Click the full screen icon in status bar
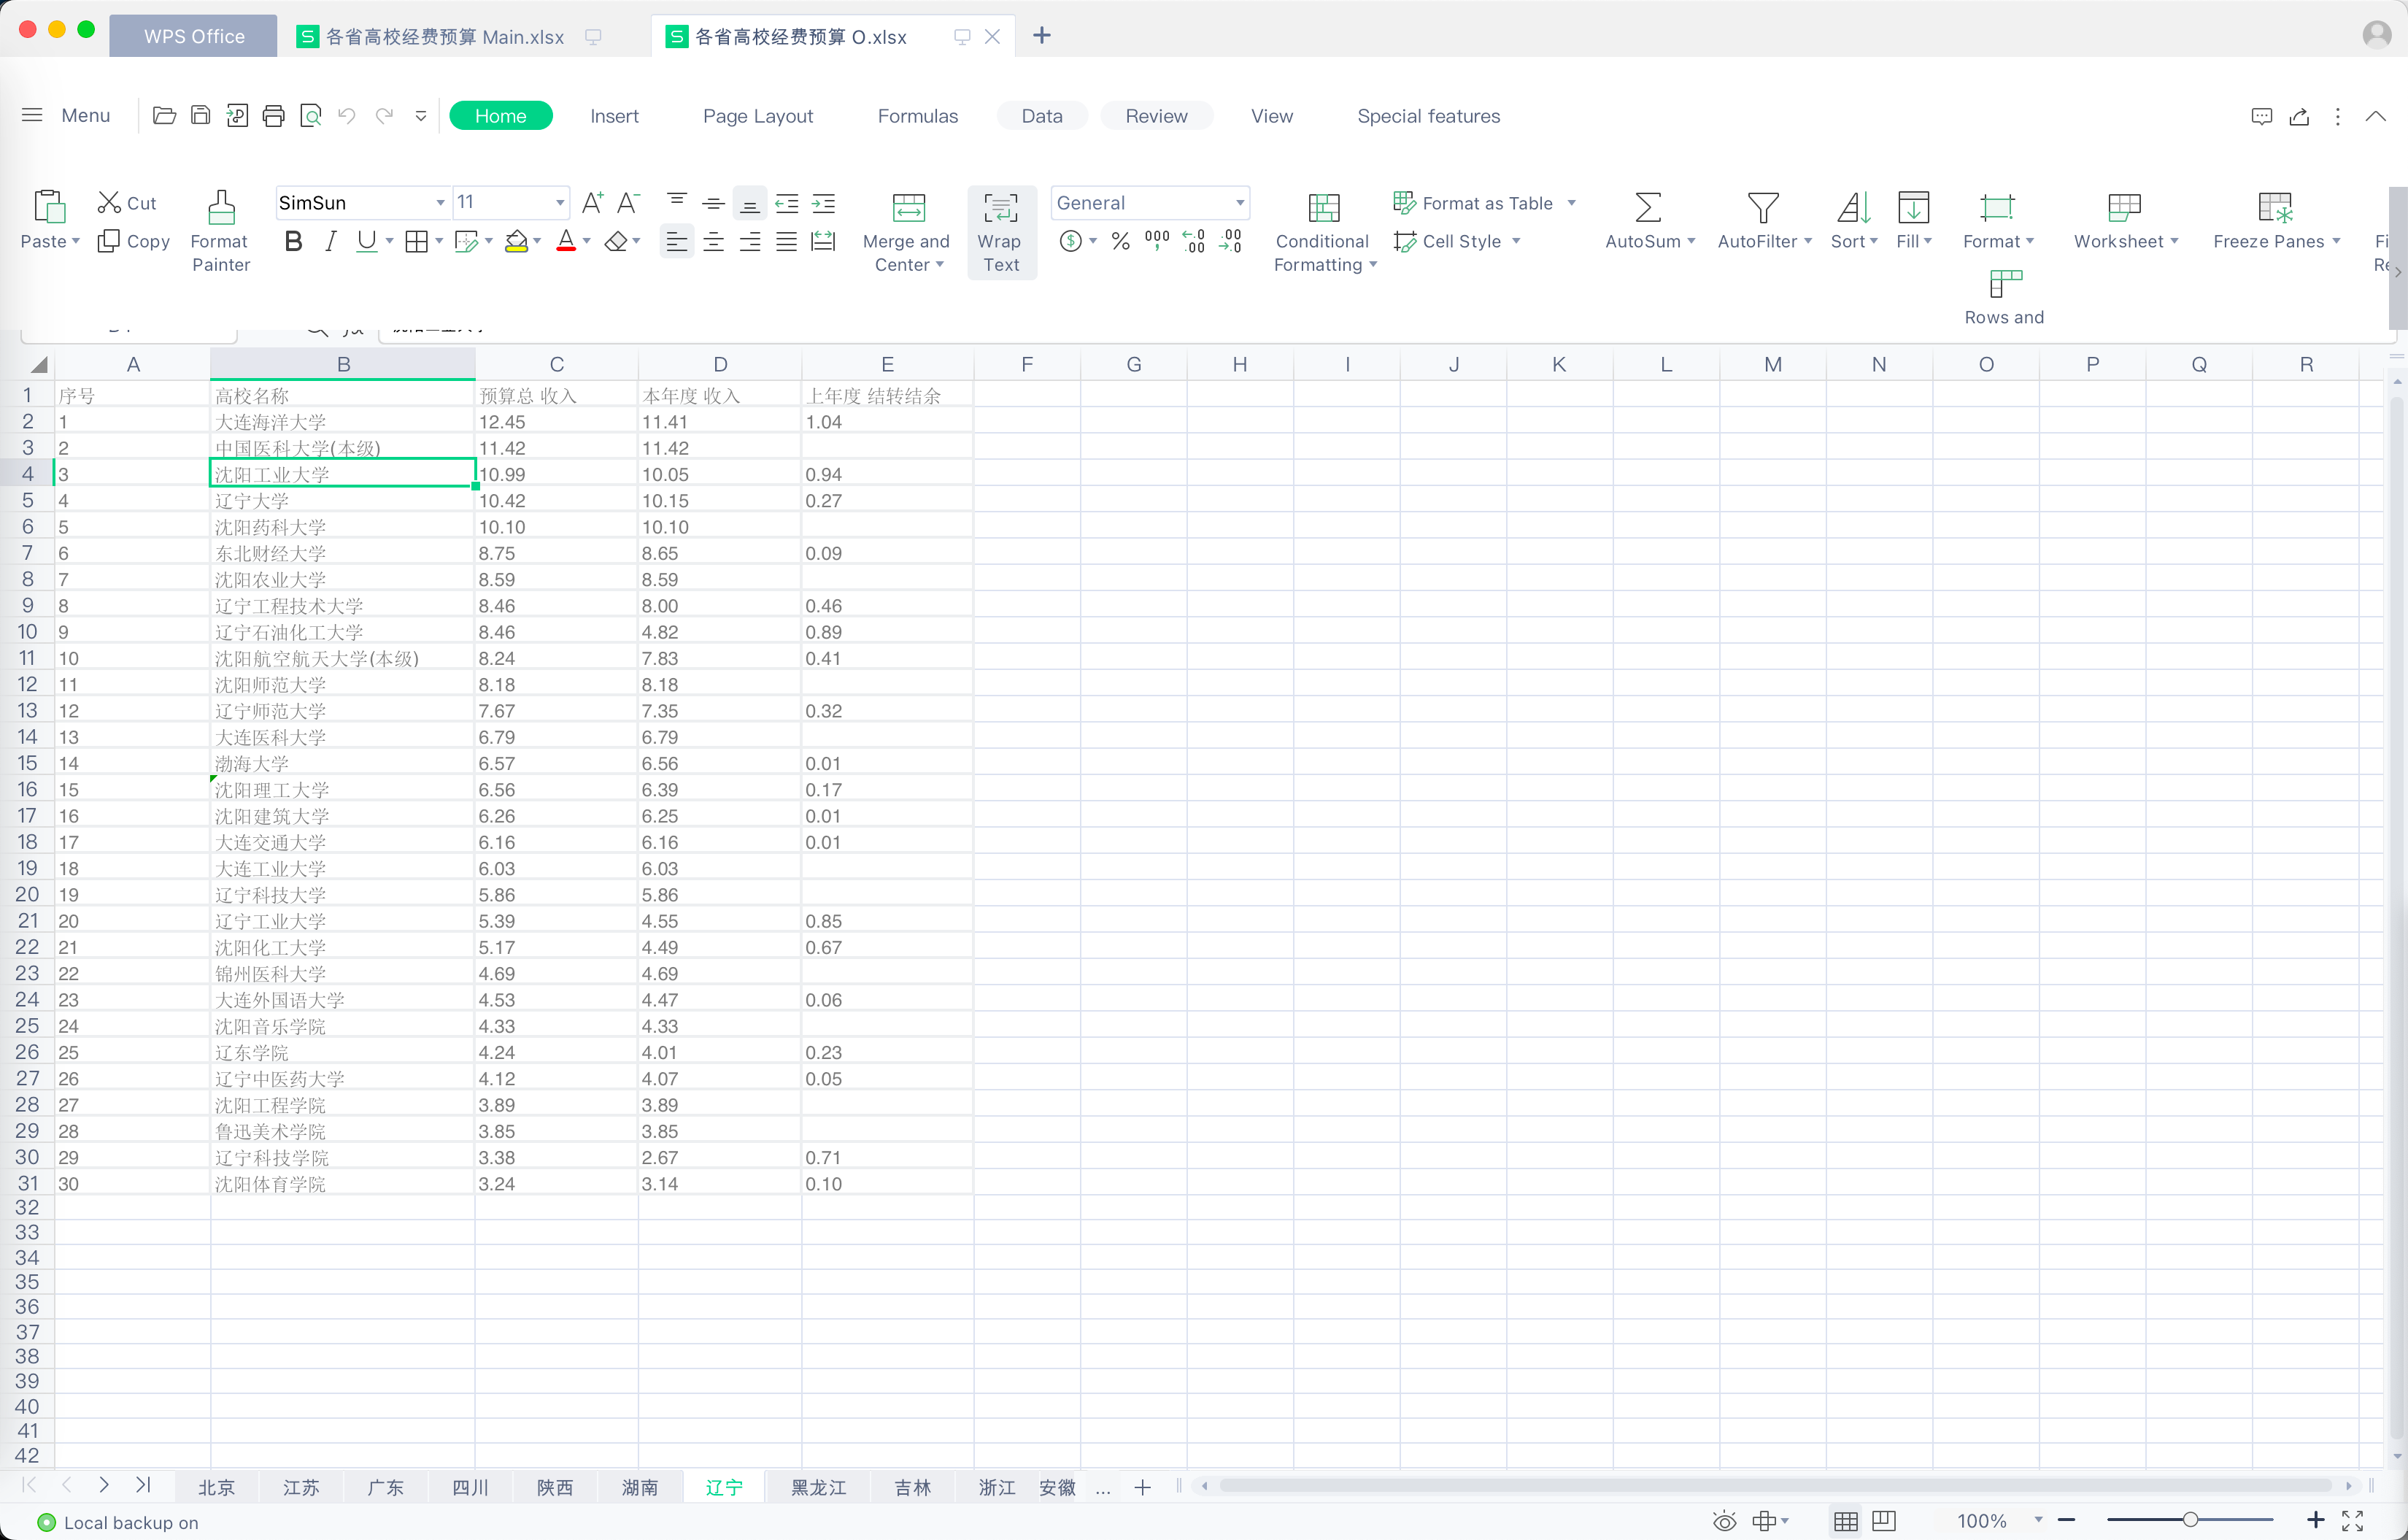The height and width of the screenshot is (1540, 2408). coord(2353,1521)
